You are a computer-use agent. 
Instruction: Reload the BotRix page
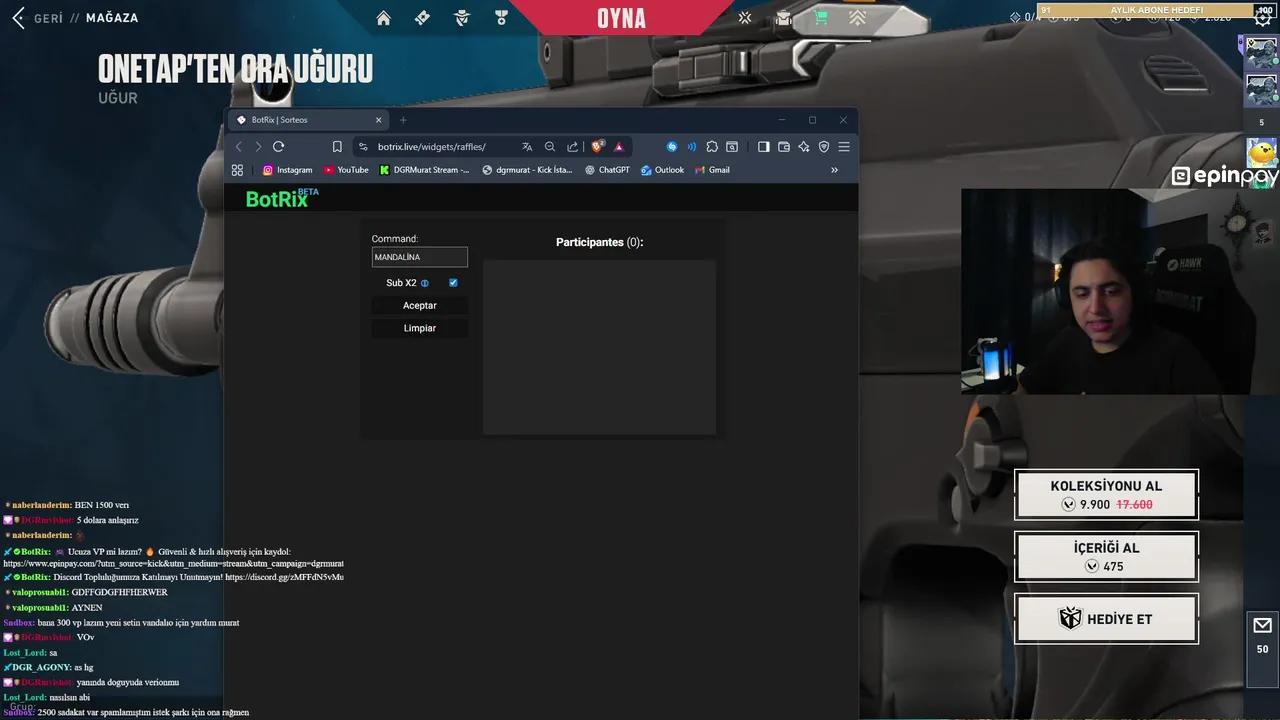pyautogui.click(x=279, y=147)
